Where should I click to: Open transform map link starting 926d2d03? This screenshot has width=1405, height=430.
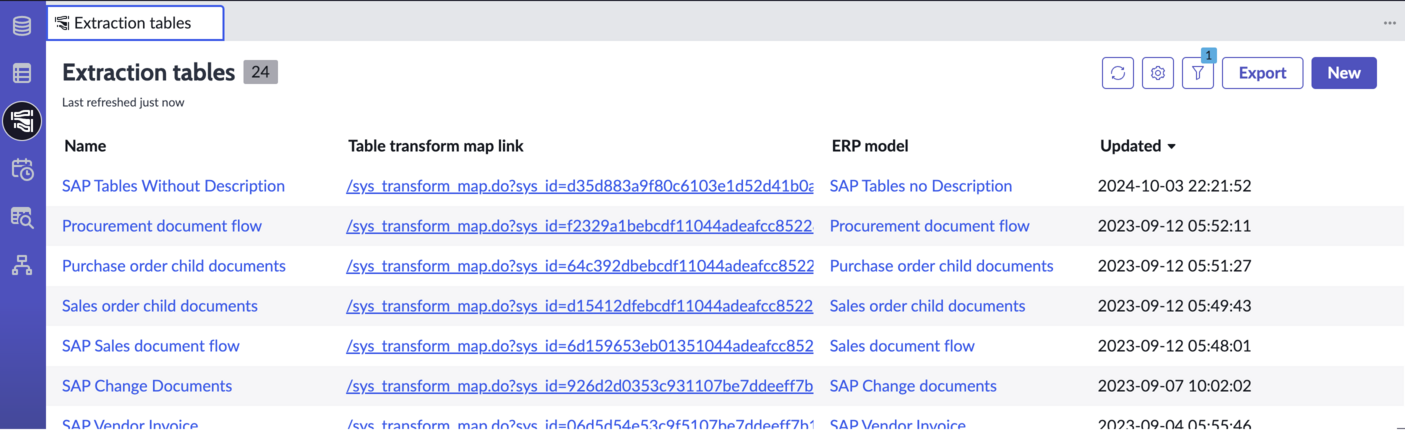click(x=580, y=386)
